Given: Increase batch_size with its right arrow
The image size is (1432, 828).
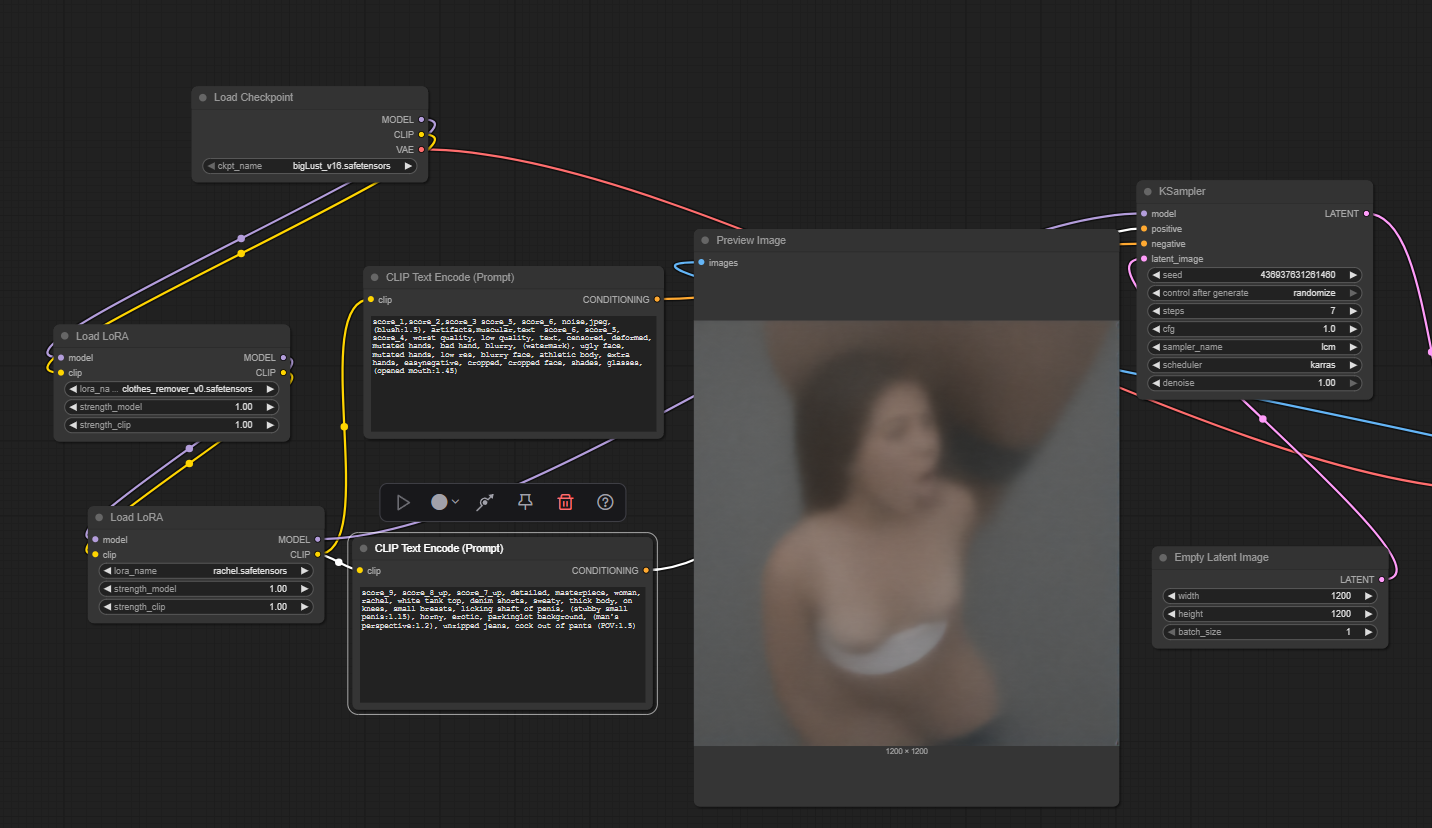Looking at the screenshot, I should pos(1369,632).
